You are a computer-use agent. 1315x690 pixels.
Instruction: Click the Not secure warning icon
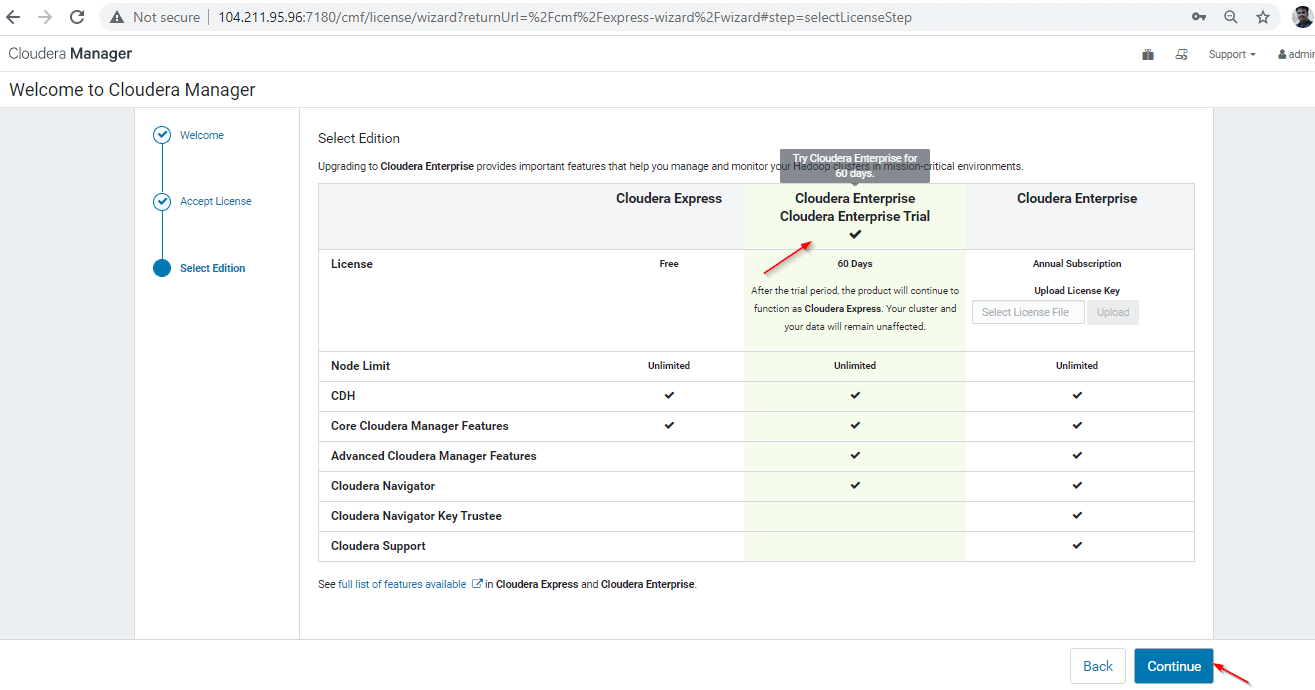point(117,17)
